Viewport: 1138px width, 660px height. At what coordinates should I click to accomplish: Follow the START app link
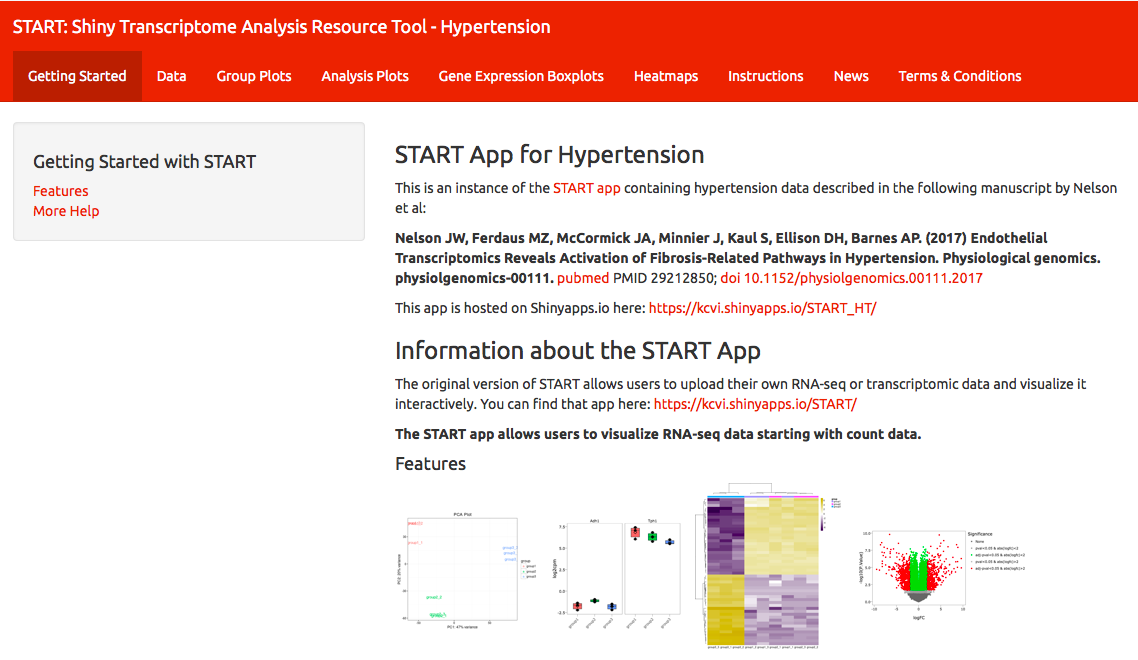tap(586, 188)
